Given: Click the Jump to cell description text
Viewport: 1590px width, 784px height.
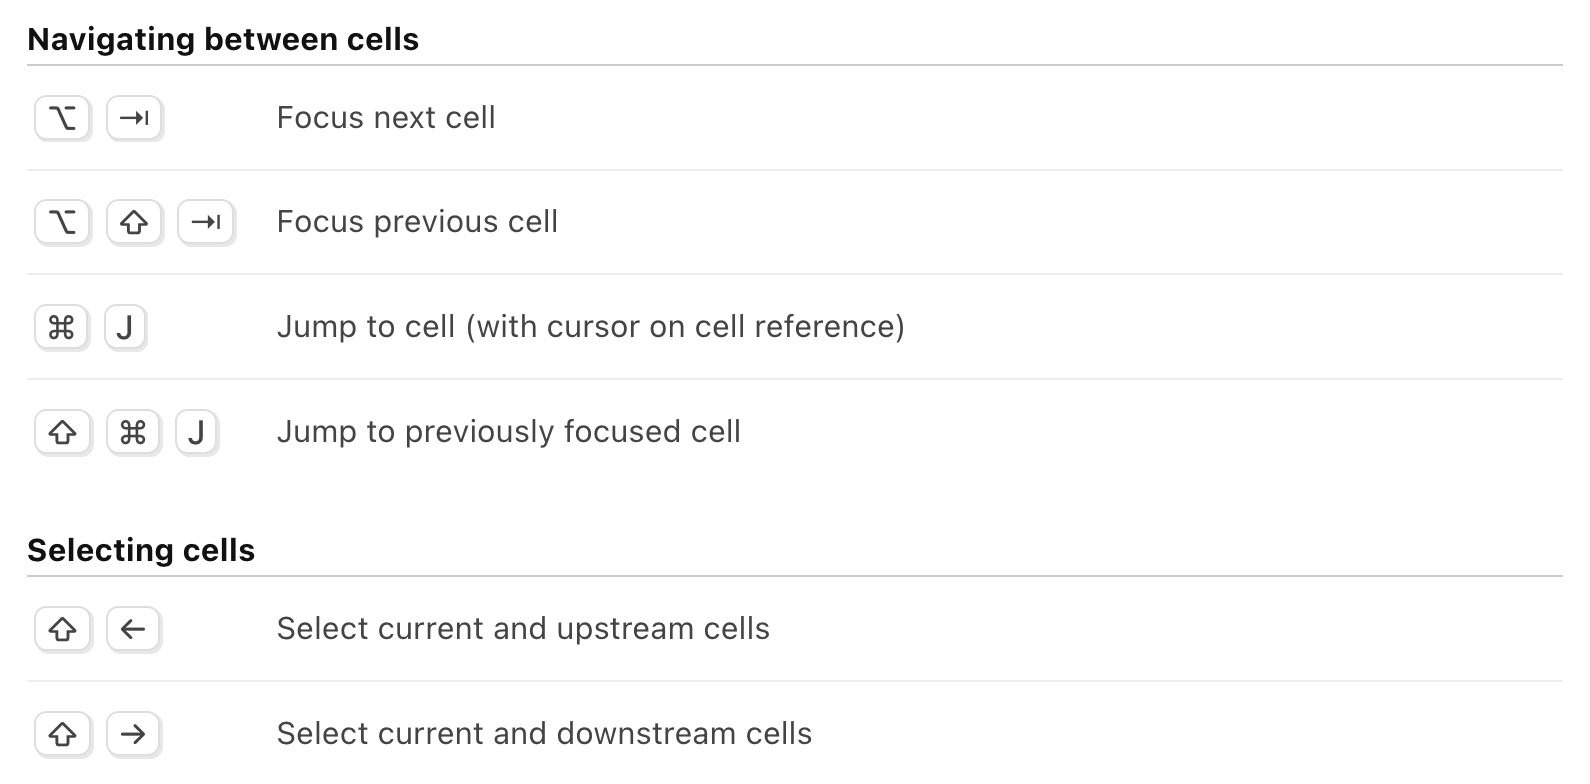Looking at the screenshot, I should (591, 326).
